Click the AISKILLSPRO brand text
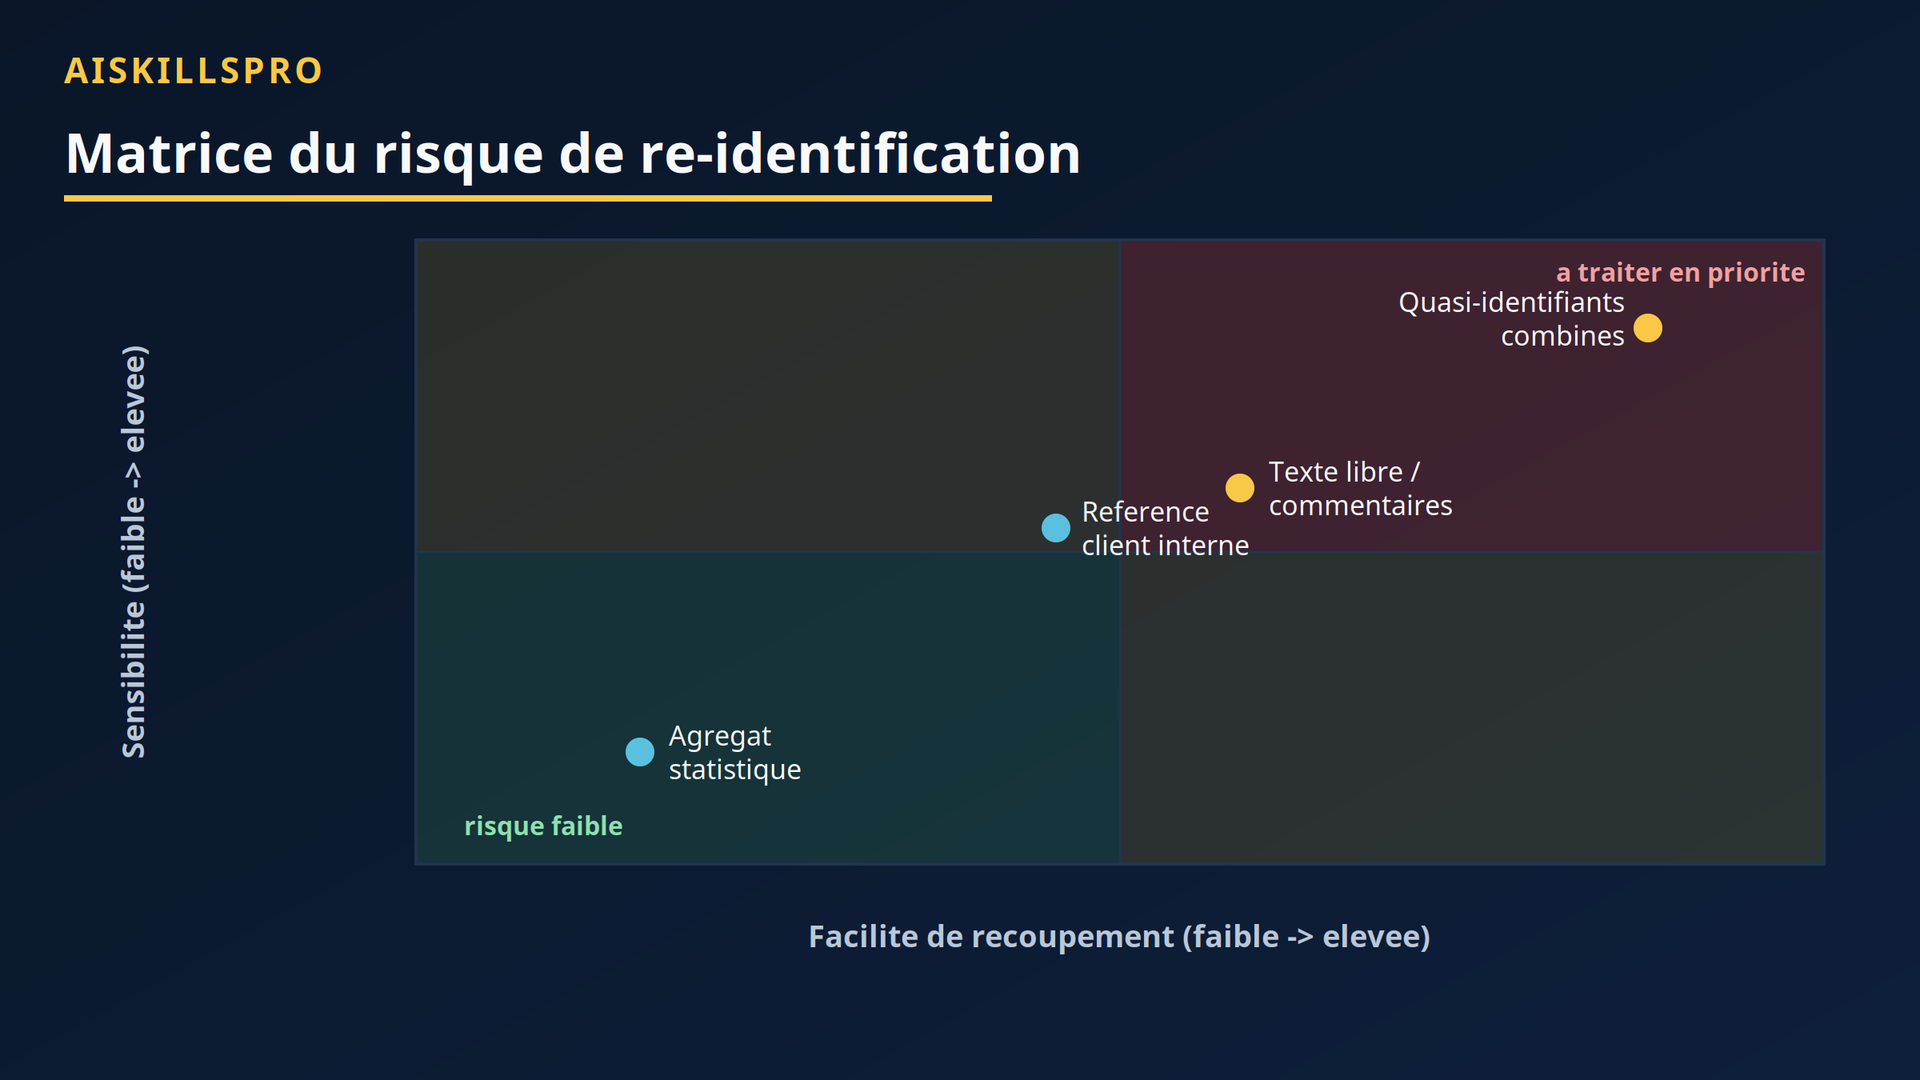The height and width of the screenshot is (1080, 1920). pyautogui.click(x=194, y=71)
